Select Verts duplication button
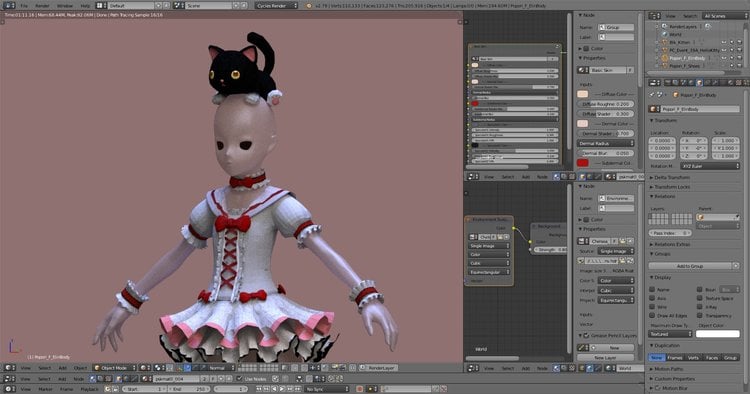750x394 pixels. [x=694, y=358]
